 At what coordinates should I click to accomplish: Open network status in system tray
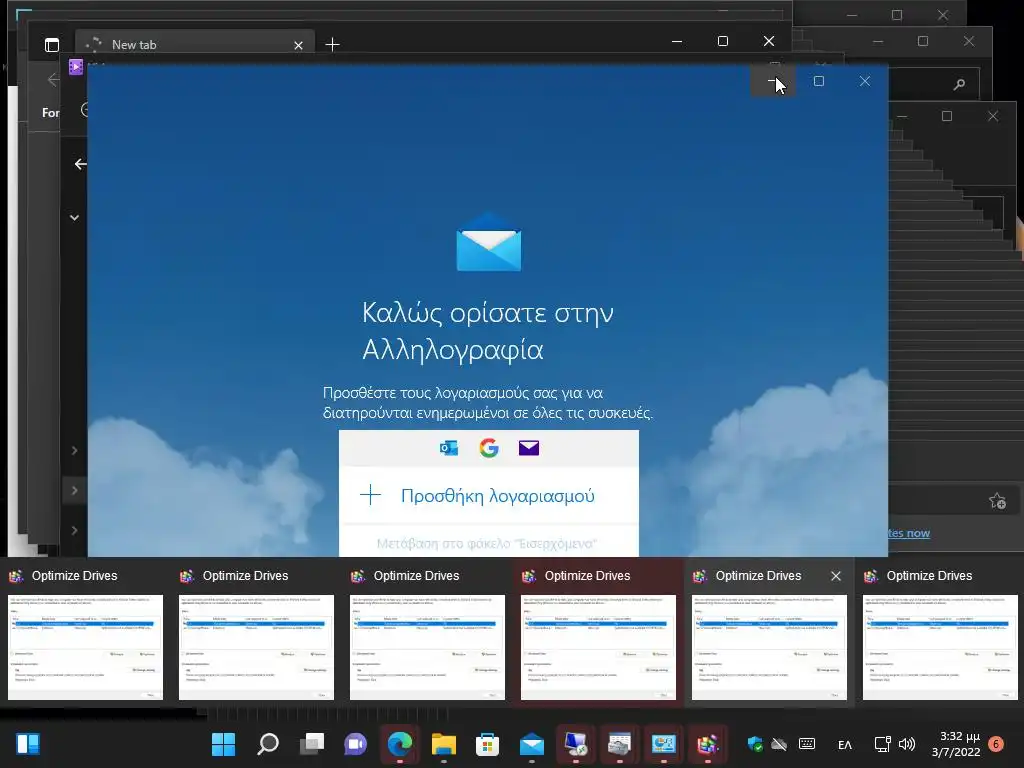882,744
